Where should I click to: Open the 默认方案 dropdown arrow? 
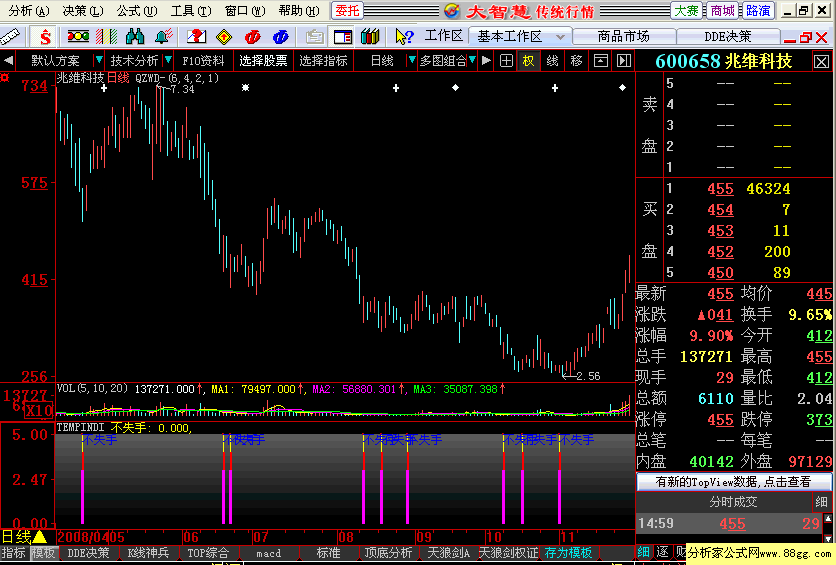[x=99, y=60]
